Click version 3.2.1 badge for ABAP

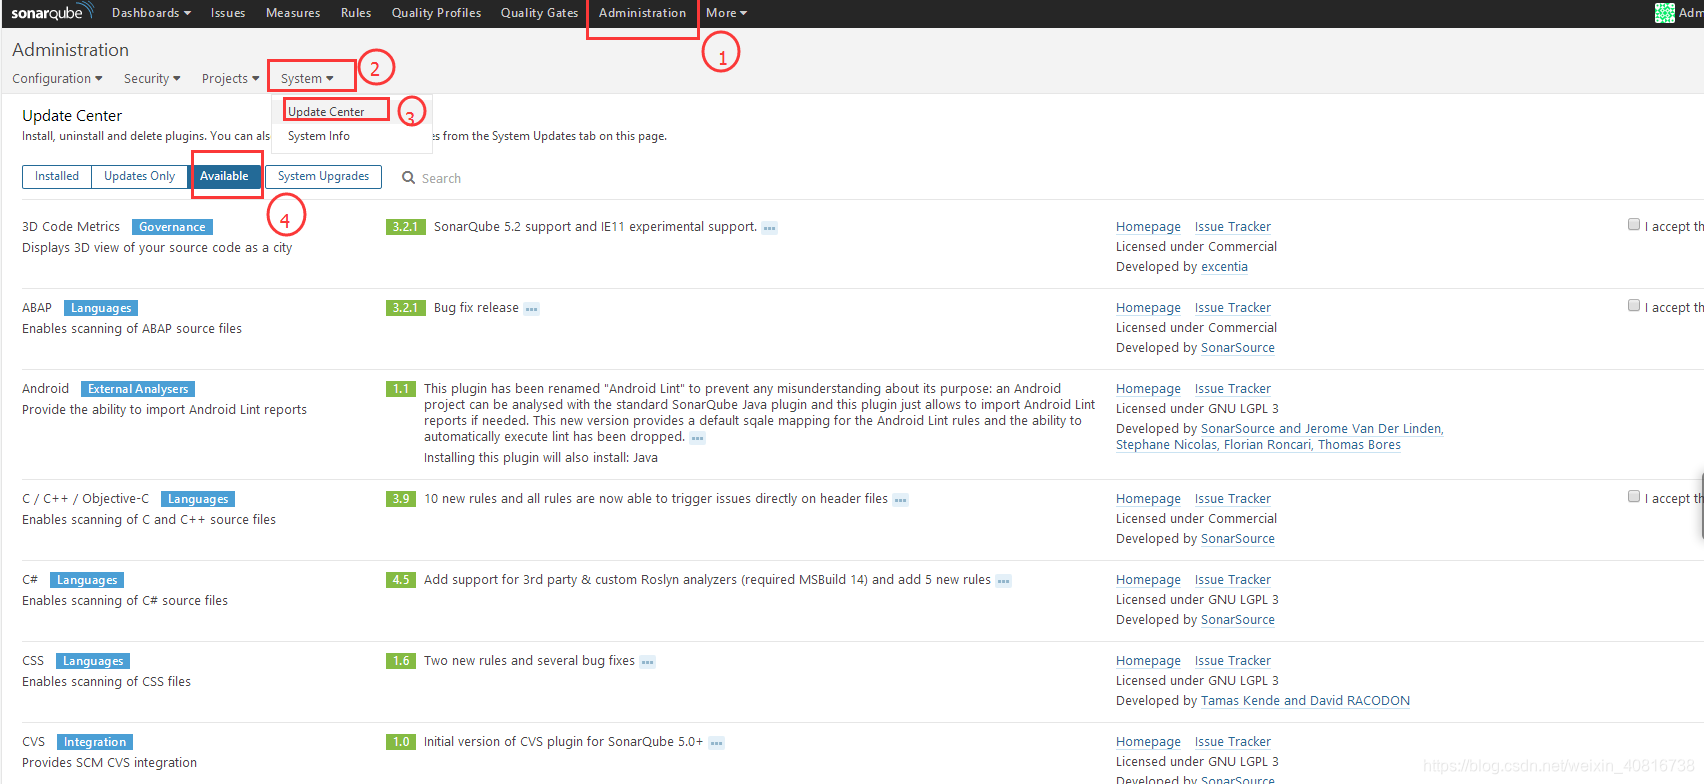(406, 308)
